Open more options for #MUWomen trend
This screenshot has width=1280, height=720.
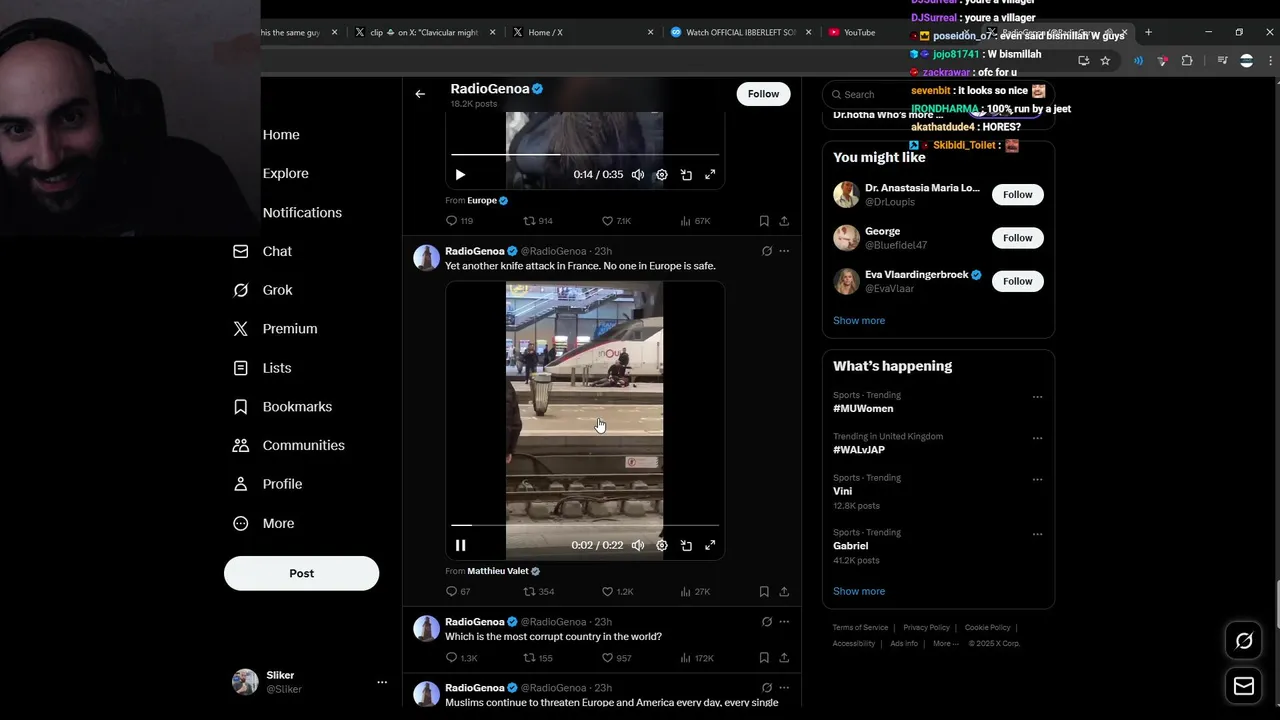[x=1037, y=397]
